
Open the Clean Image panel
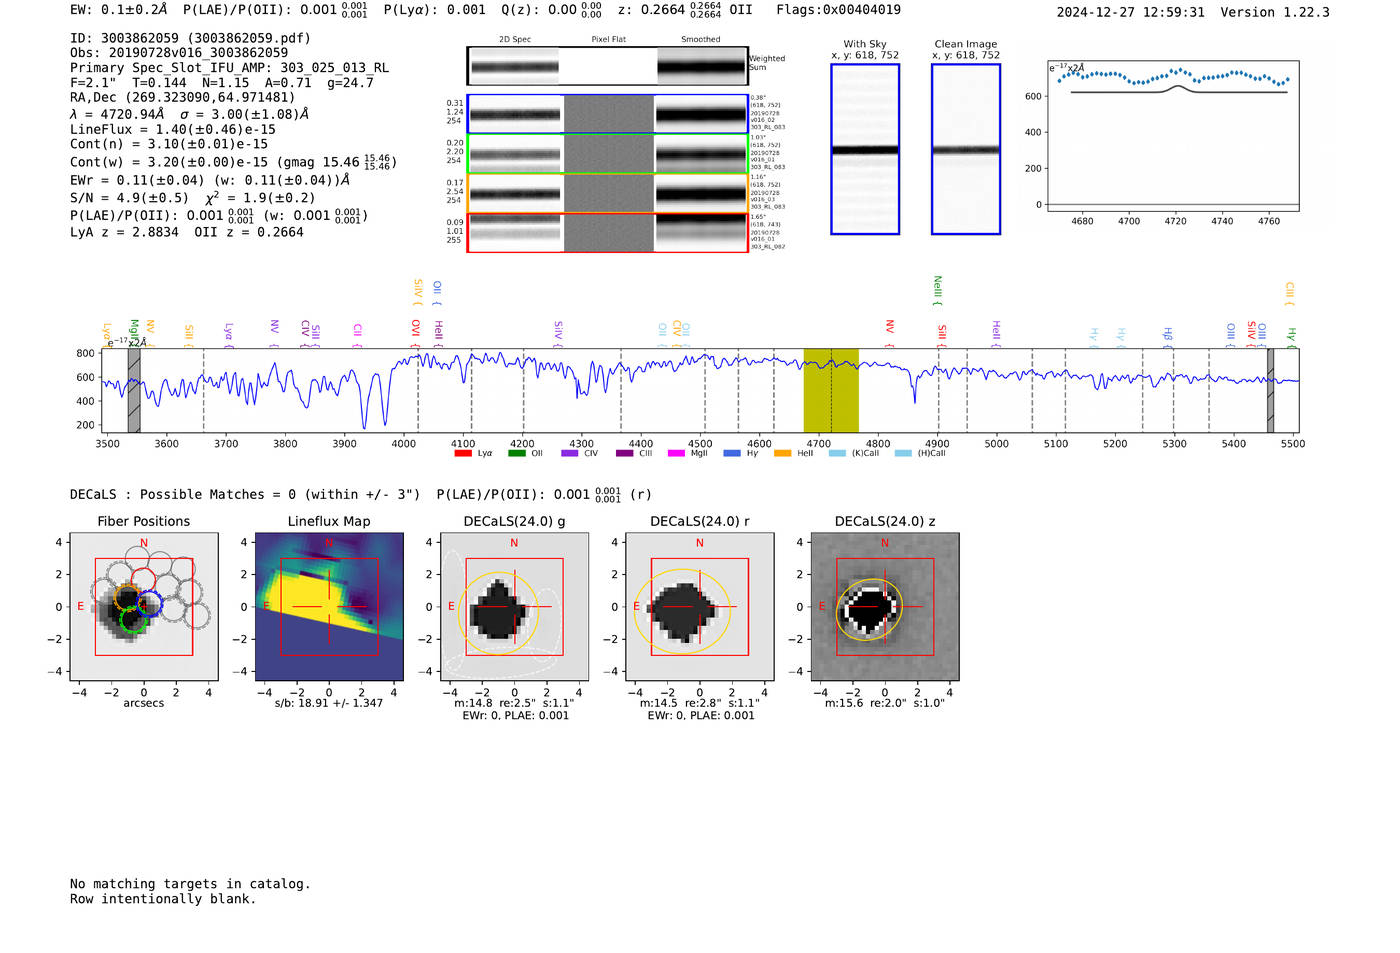[x=966, y=149]
